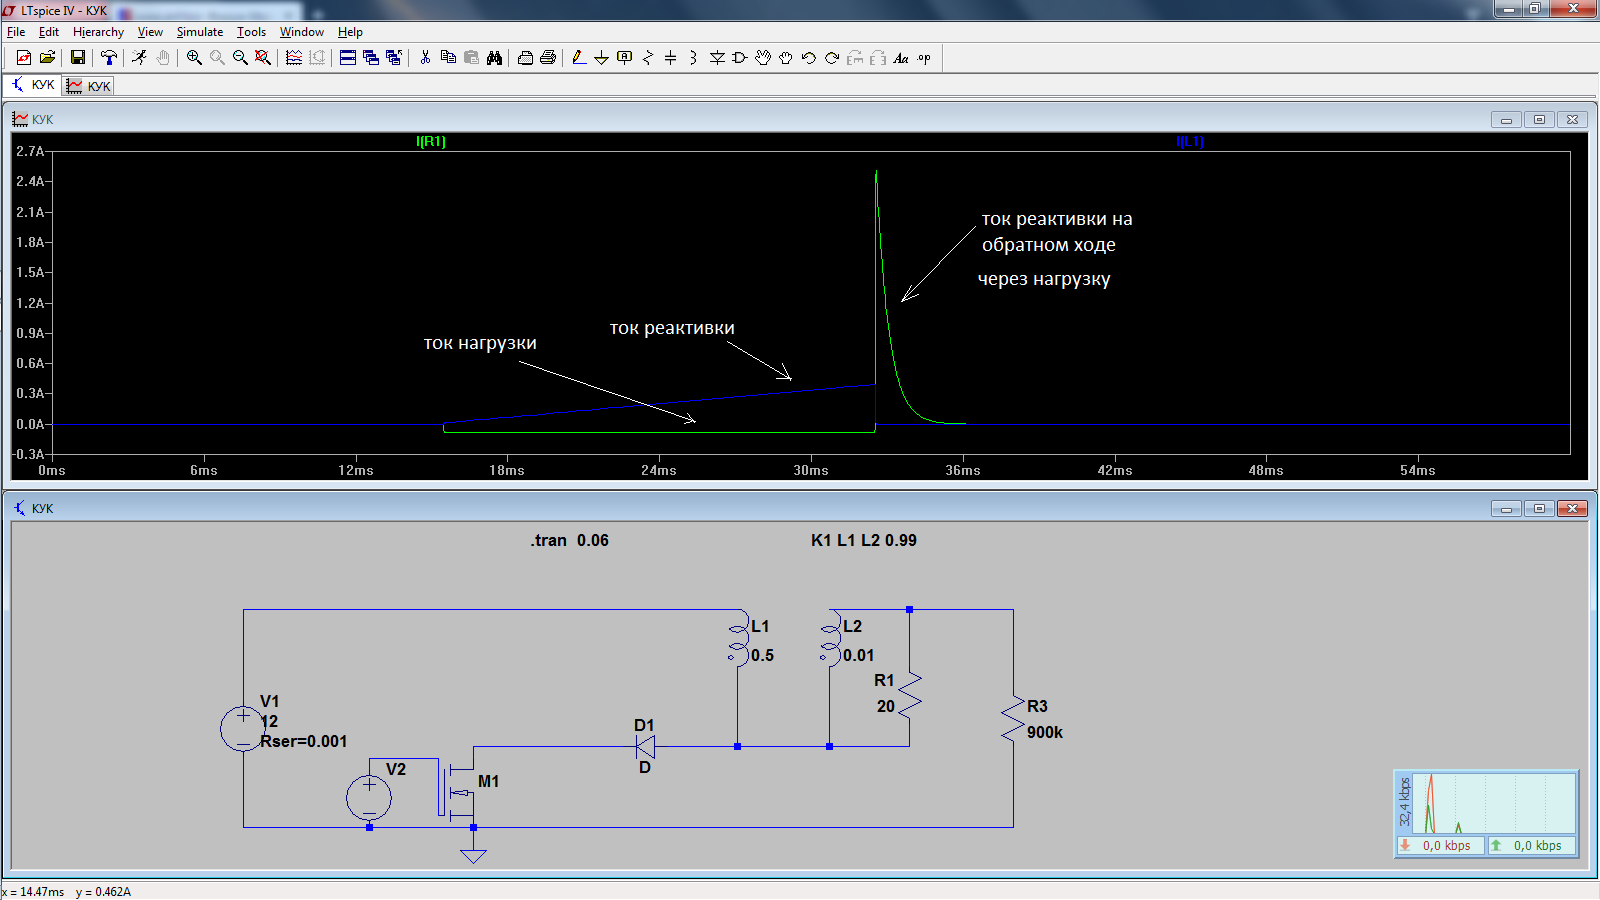Screen dimensions: 1600x900
Task: Click the Text 'Aa' tool icon
Action: pos(901,58)
